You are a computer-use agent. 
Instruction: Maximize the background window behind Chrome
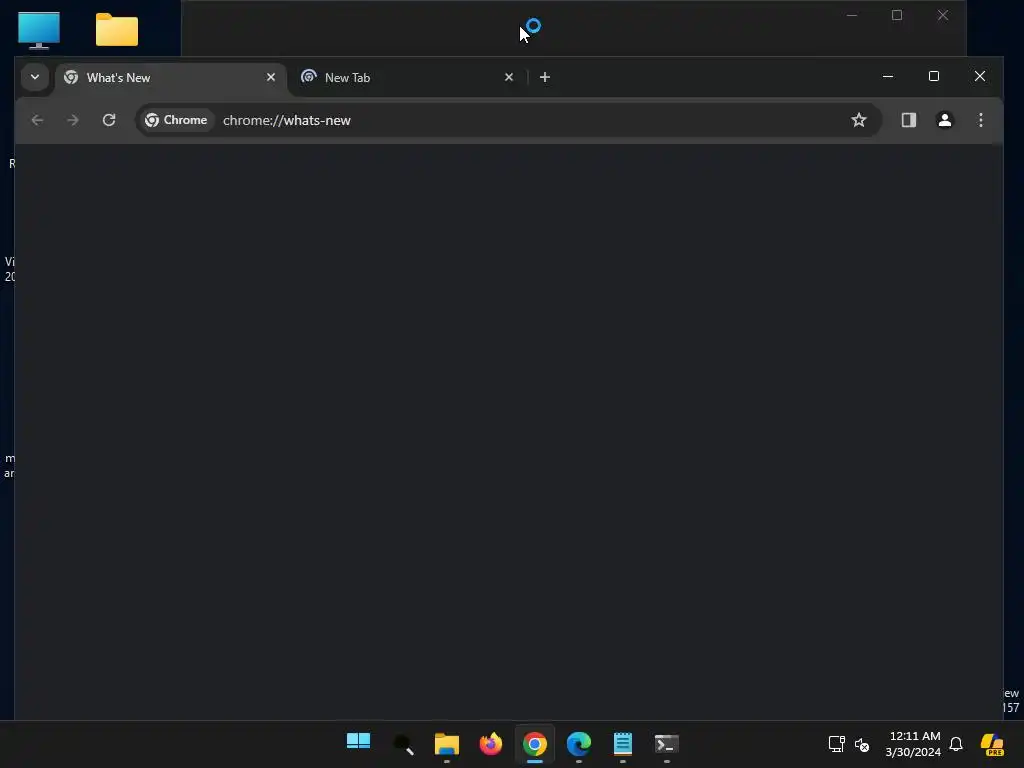click(897, 15)
